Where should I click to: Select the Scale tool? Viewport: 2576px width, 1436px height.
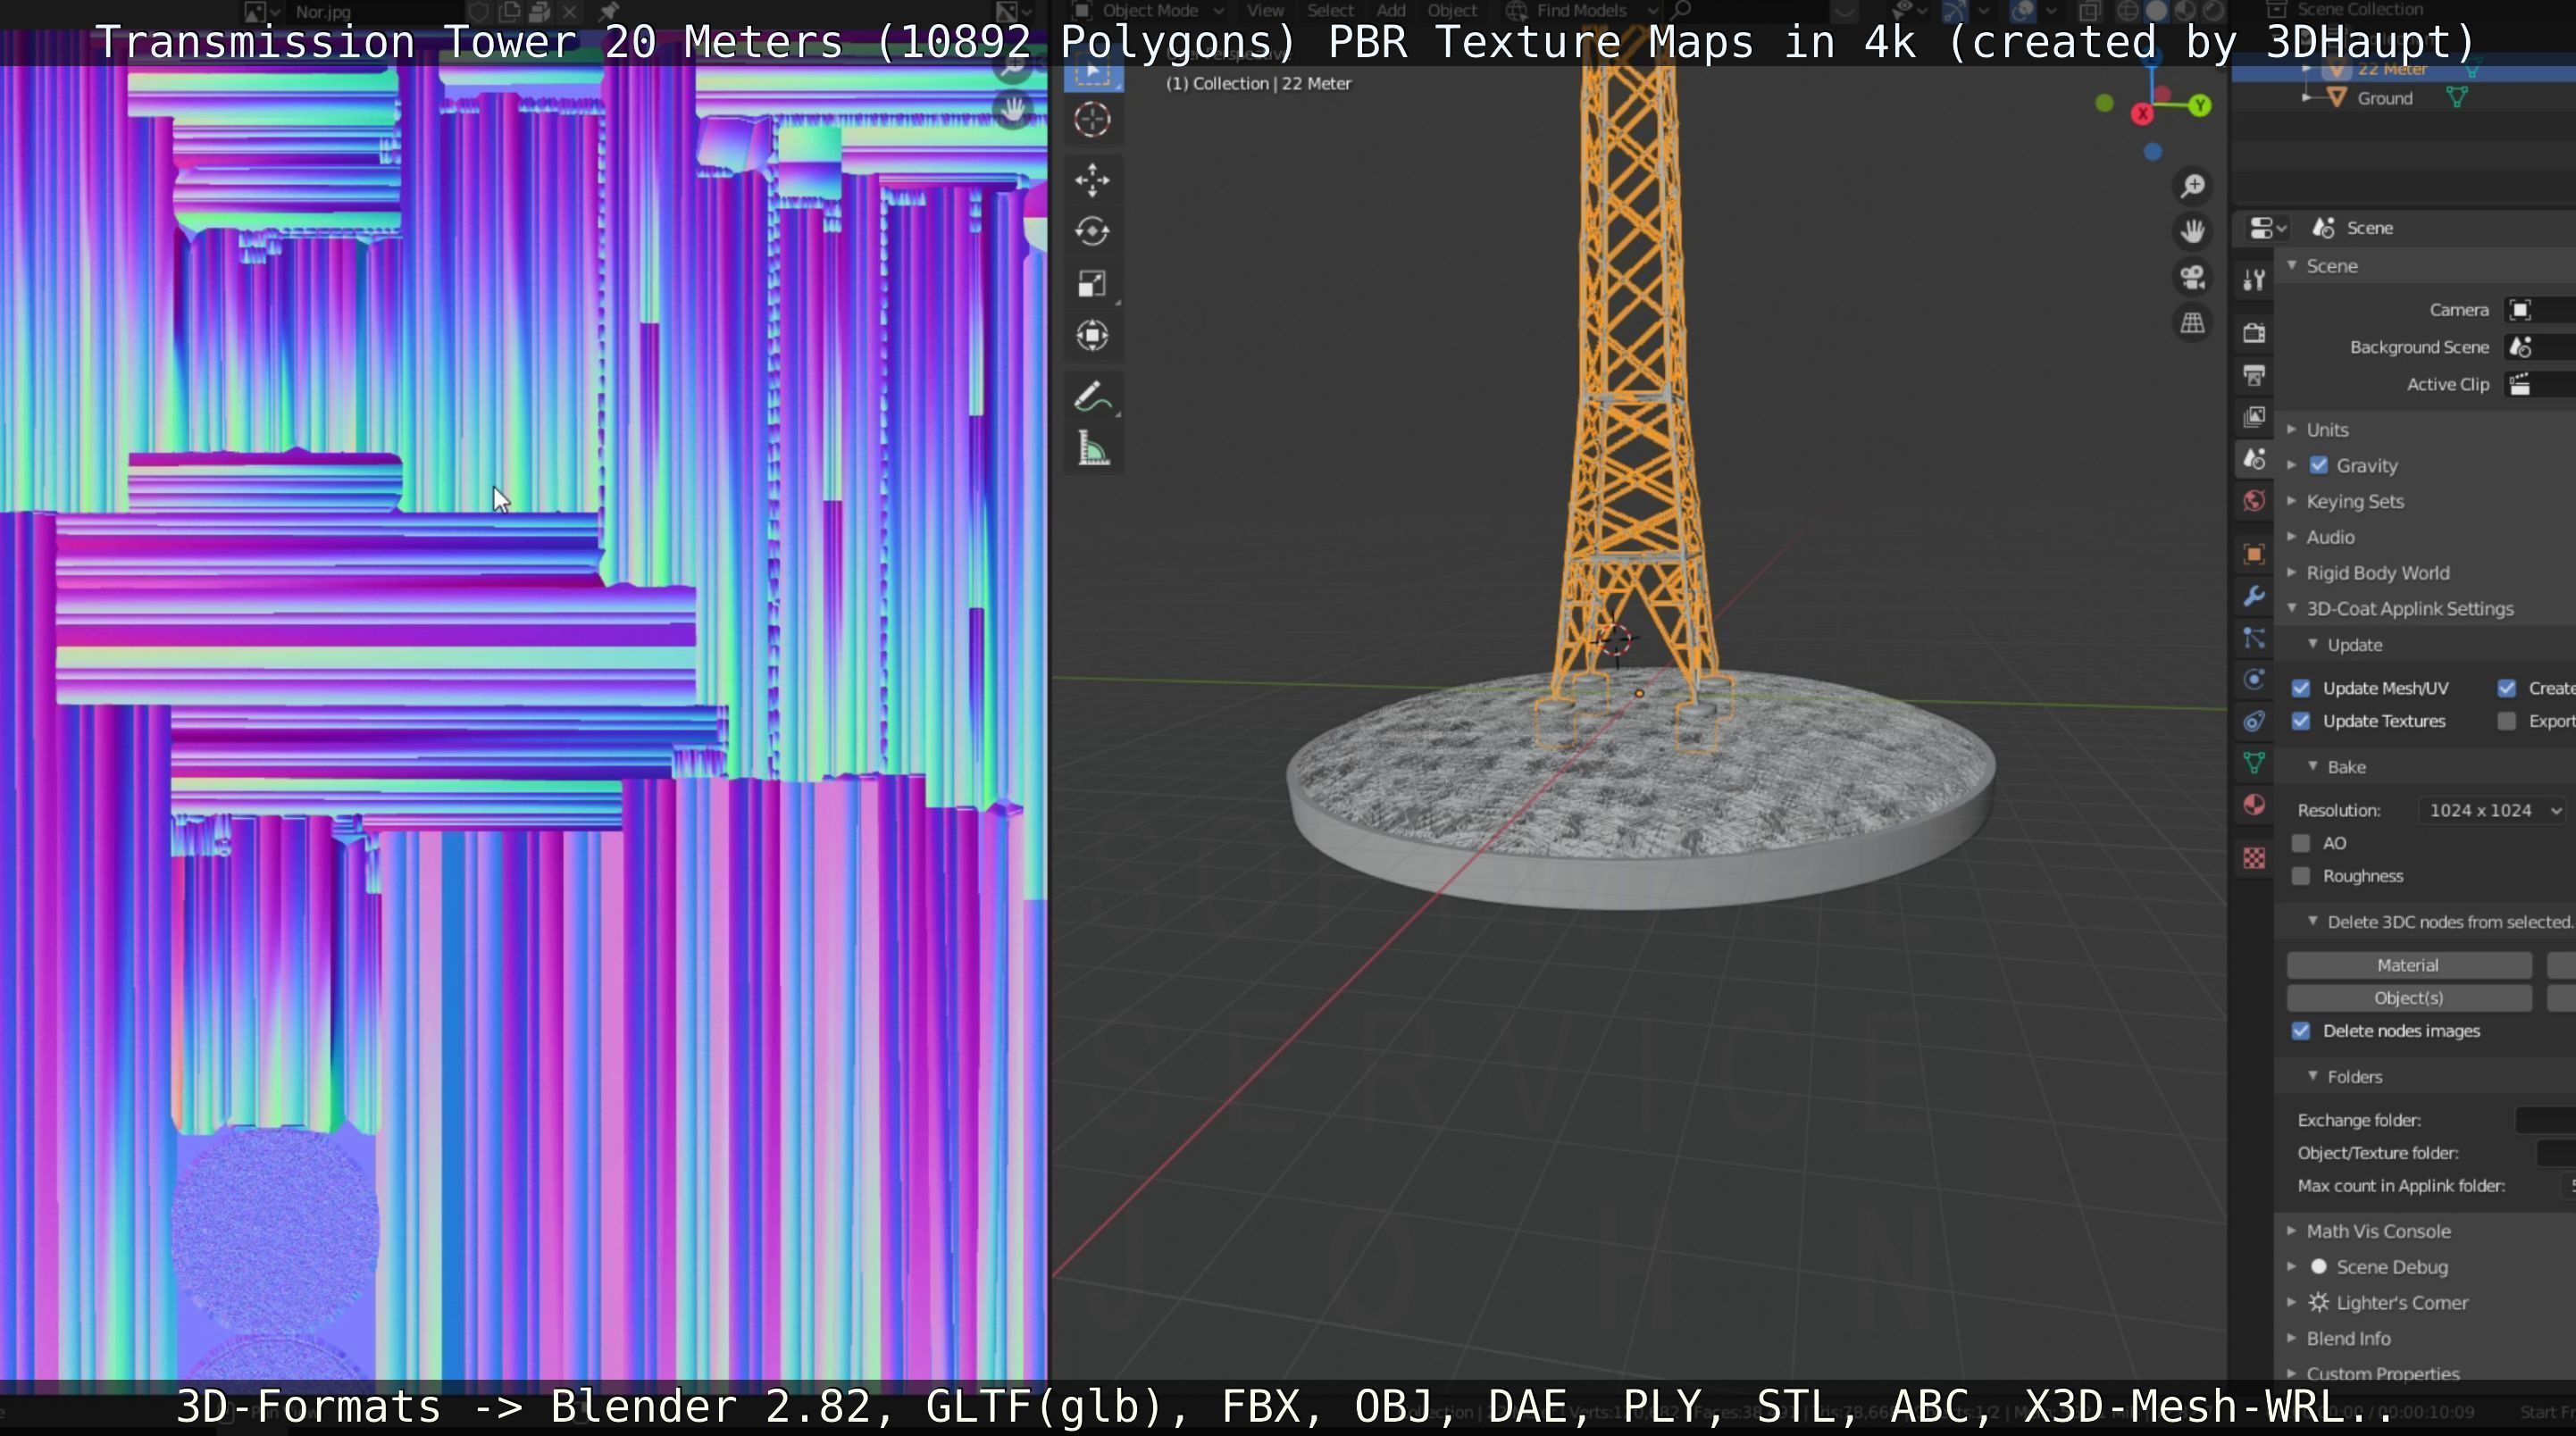coord(1092,284)
